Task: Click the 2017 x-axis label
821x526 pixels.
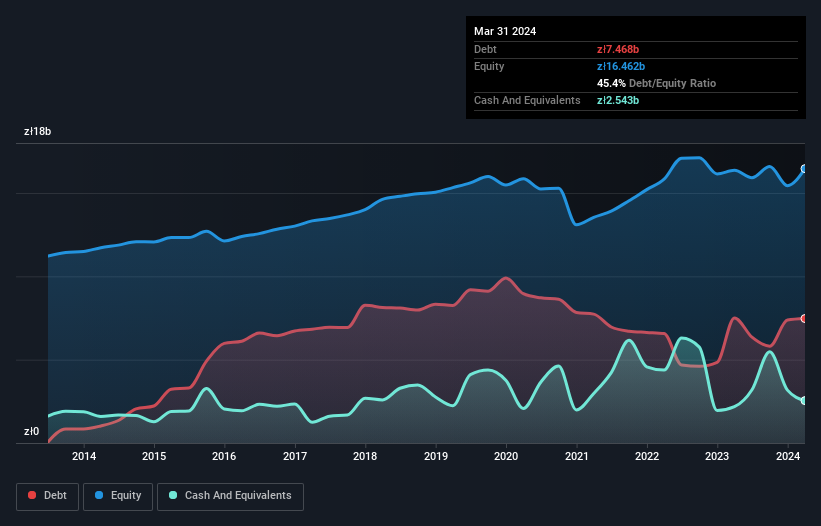Action: pyautogui.click(x=295, y=456)
